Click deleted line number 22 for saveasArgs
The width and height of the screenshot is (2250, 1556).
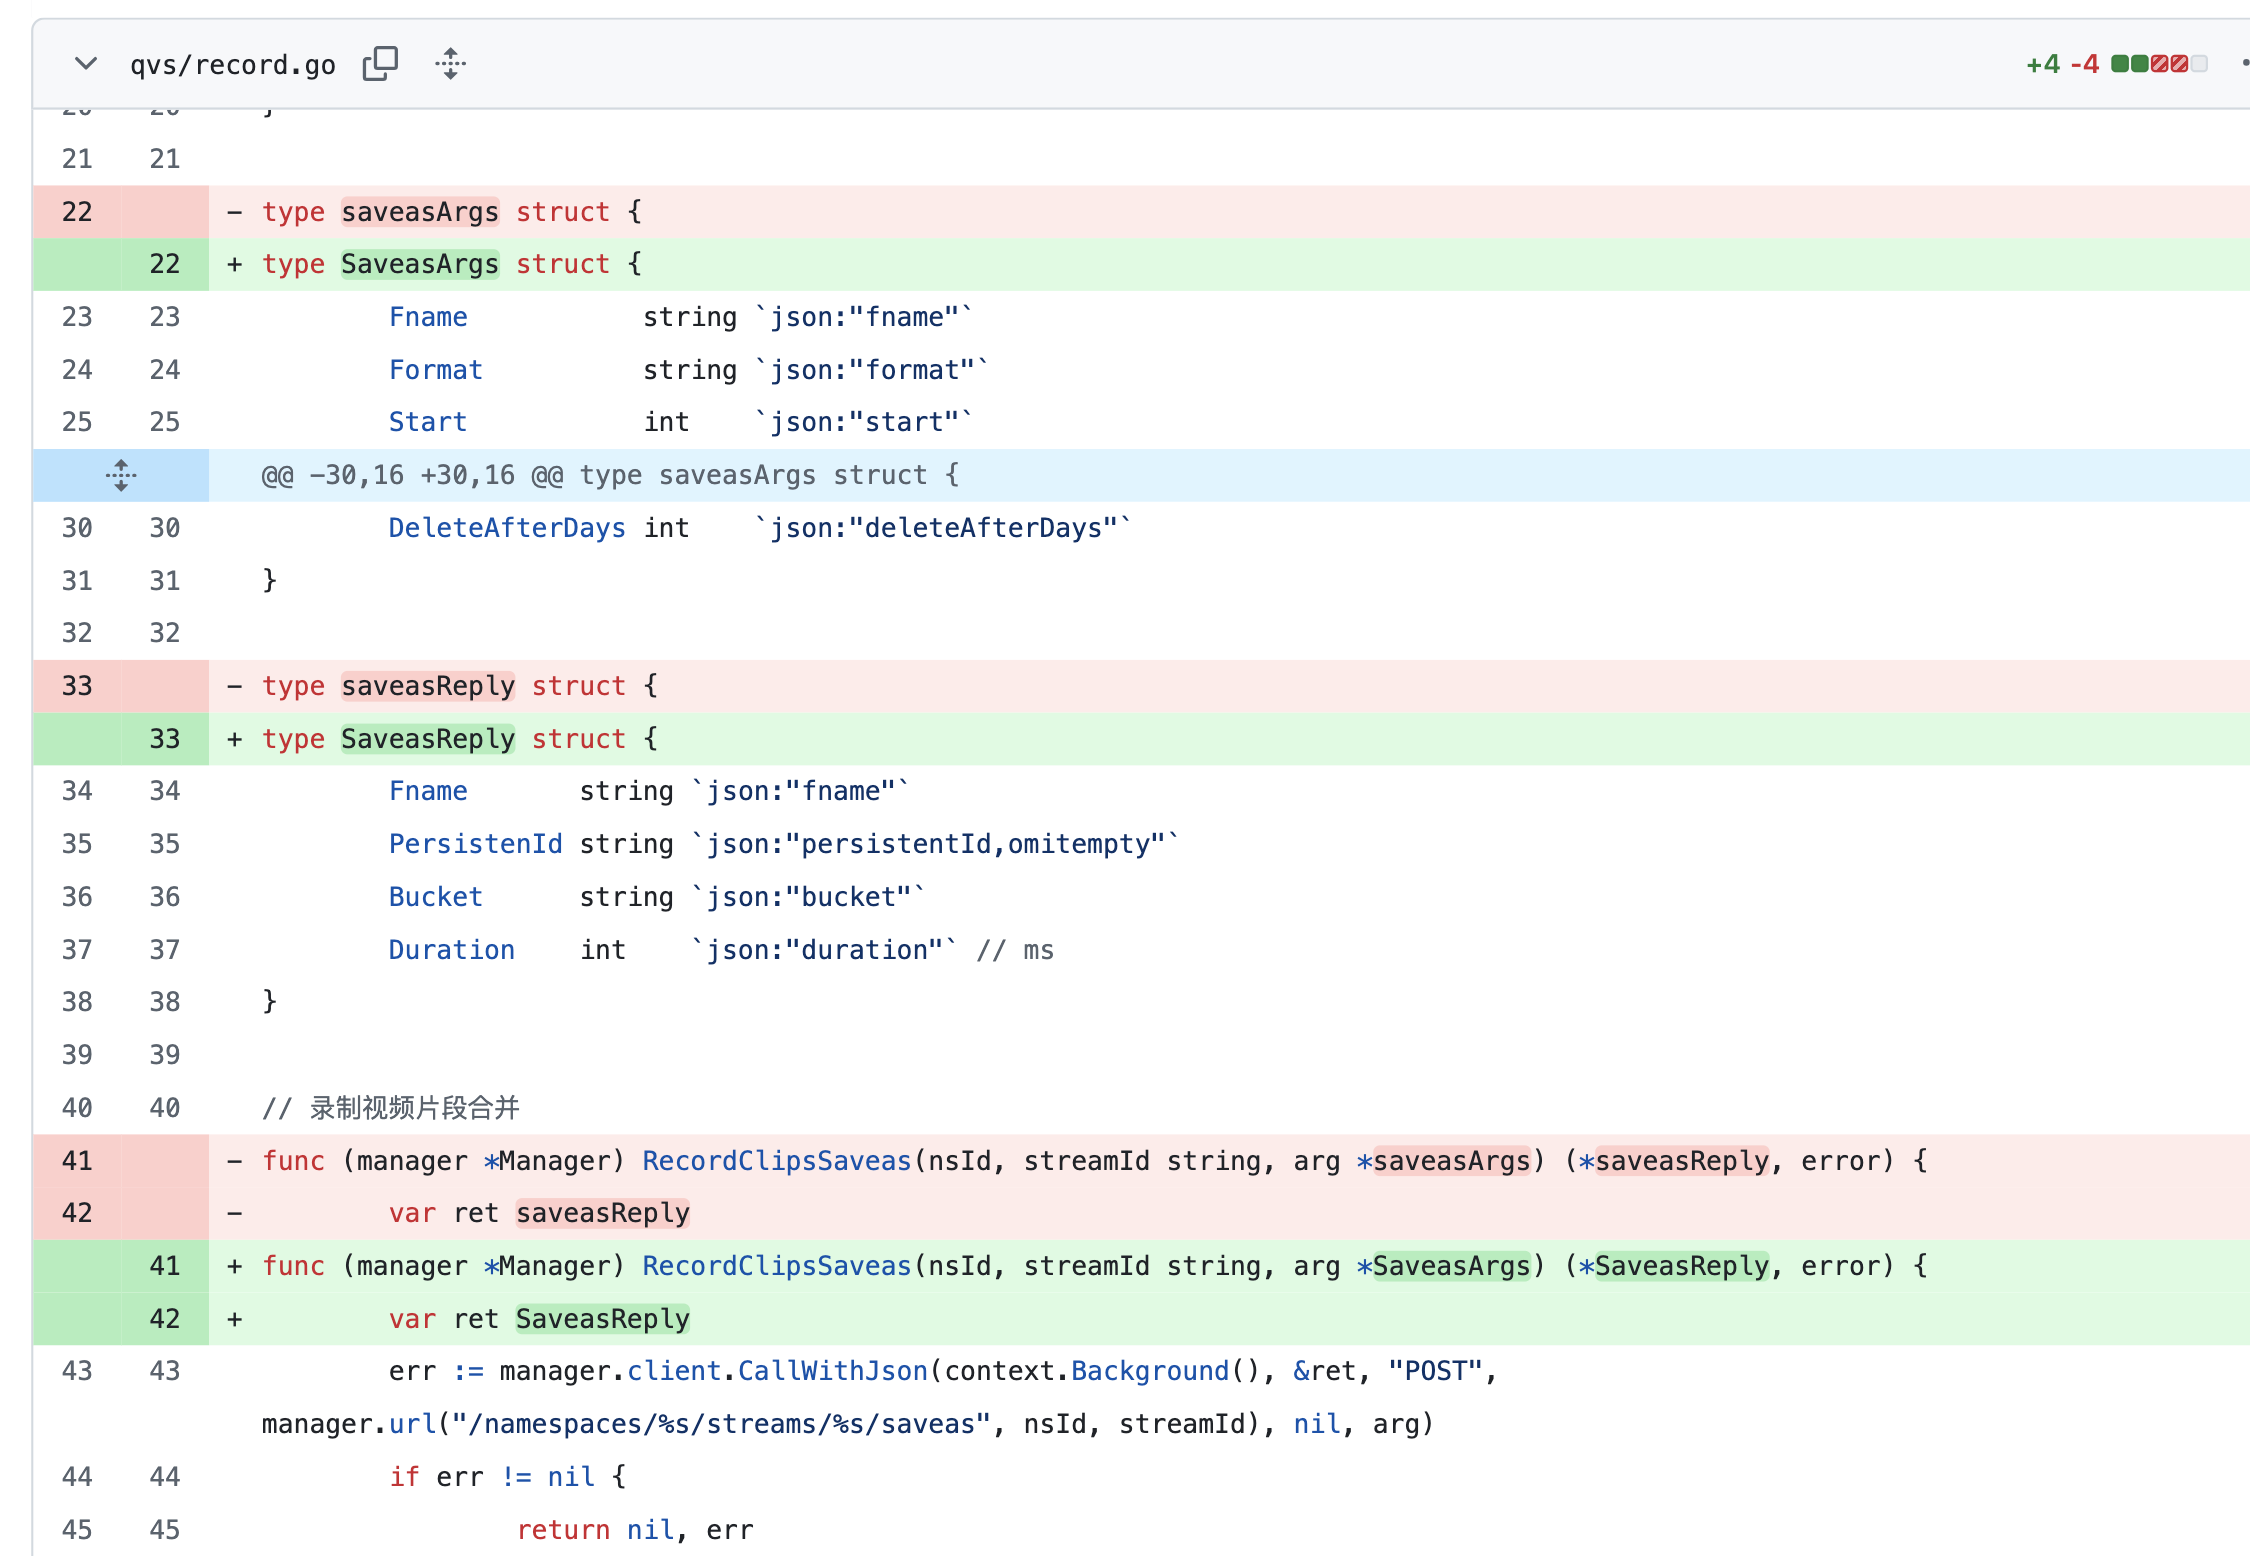[77, 212]
